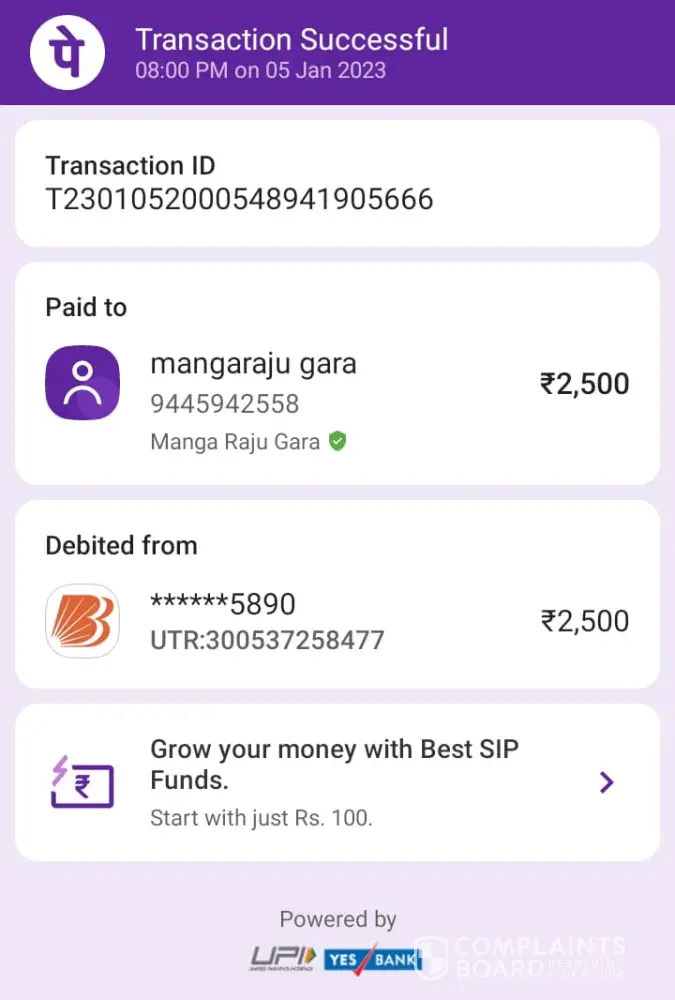Image resolution: width=675 pixels, height=1000 pixels.
Task: Click the transaction timestamp 08:00 PM
Action: click(x=260, y=71)
